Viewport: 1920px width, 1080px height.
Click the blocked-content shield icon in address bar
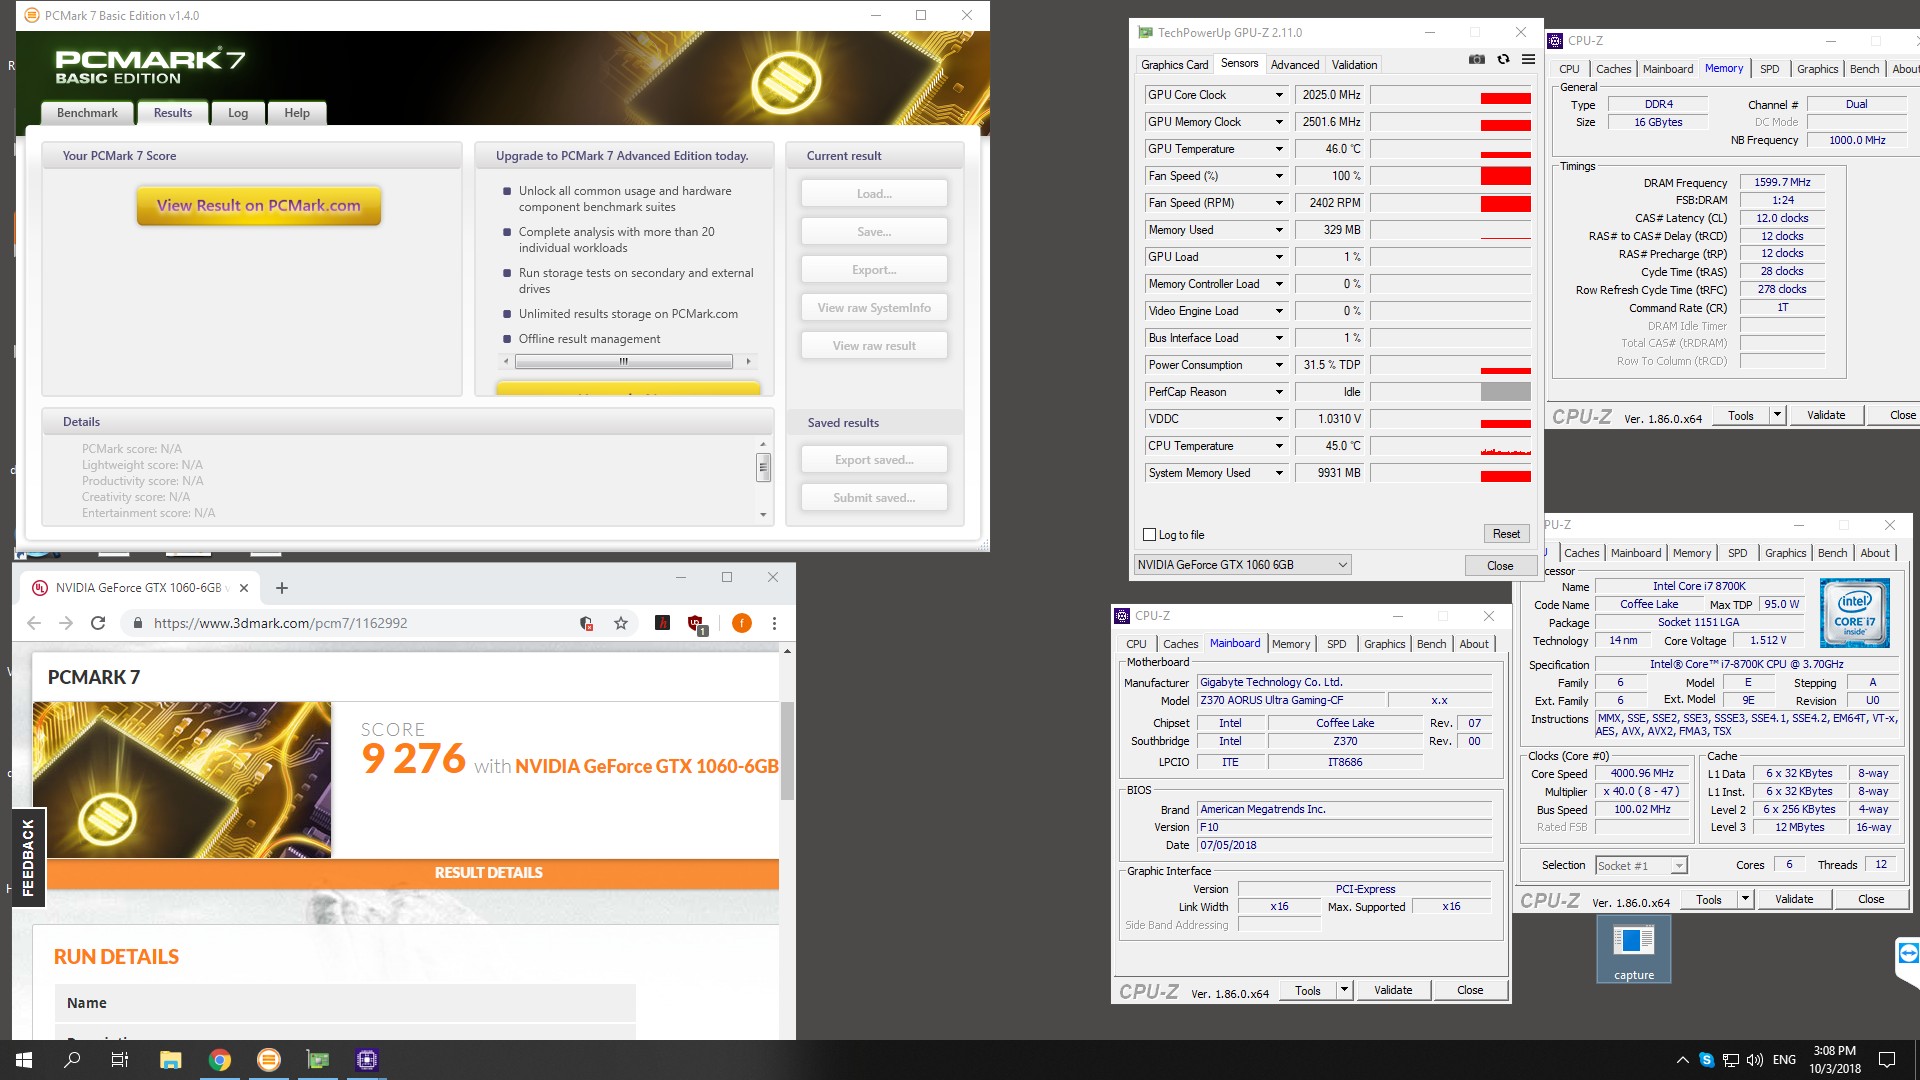[x=587, y=623]
